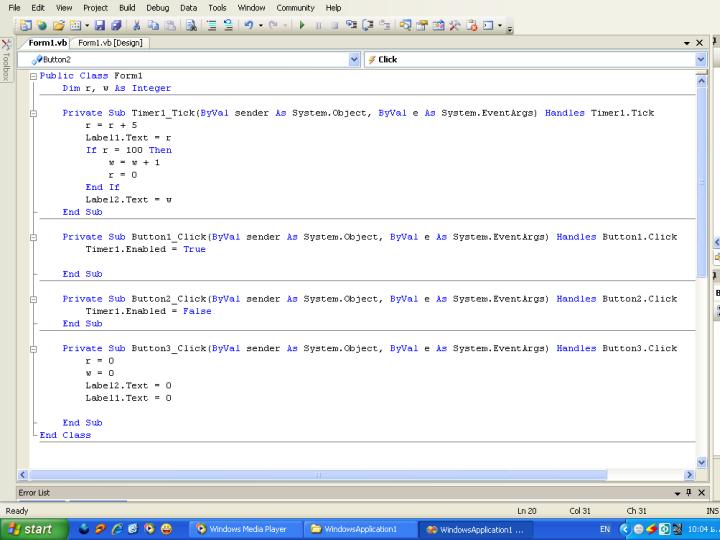Viewport: 720px width, 540px height.
Task: Click the Step Into toolbar icon
Action: (351, 25)
